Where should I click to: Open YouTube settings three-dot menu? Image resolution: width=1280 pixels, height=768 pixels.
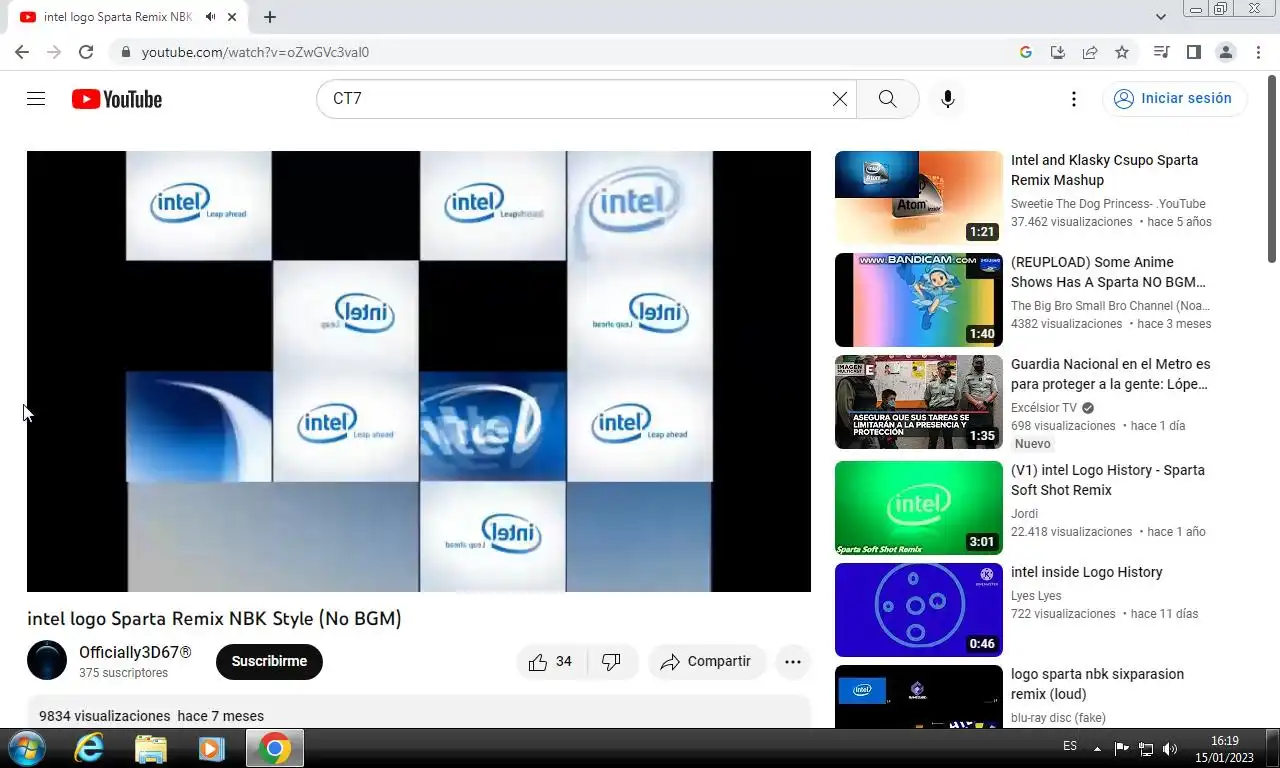1074,99
